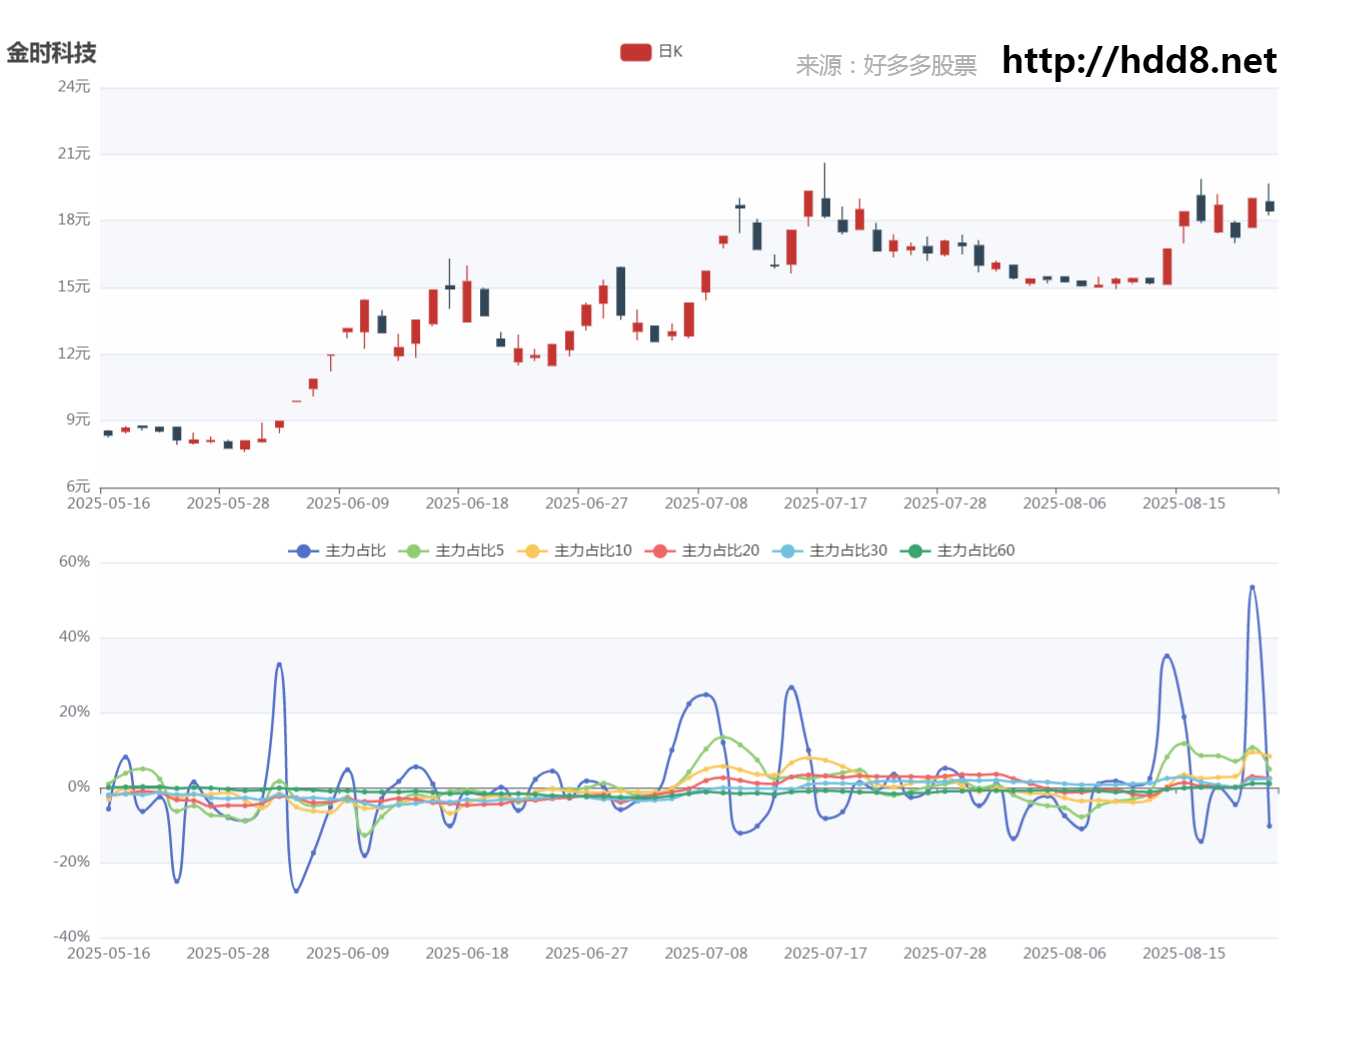Click 2025-07-08 on the candlestick chart axis
Viewport: 1365px width, 1037px height.
(x=706, y=504)
